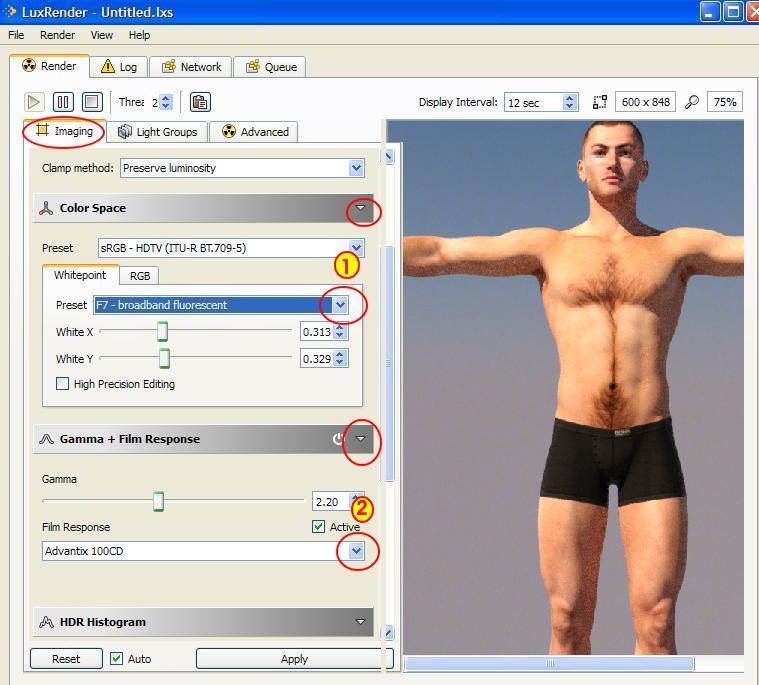Click the Reset button
759x685 pixels.
(x=66, y=659)
